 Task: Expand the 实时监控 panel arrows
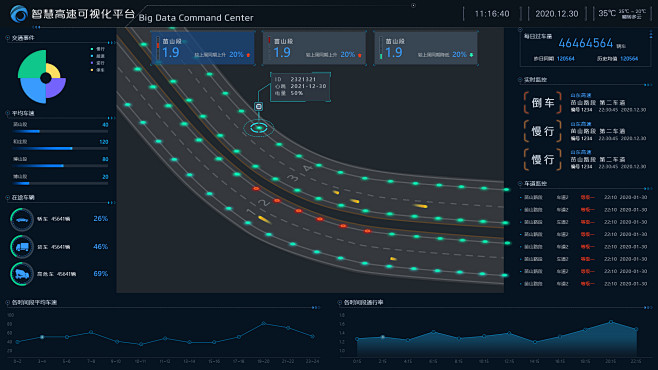[x=648, y=85]
